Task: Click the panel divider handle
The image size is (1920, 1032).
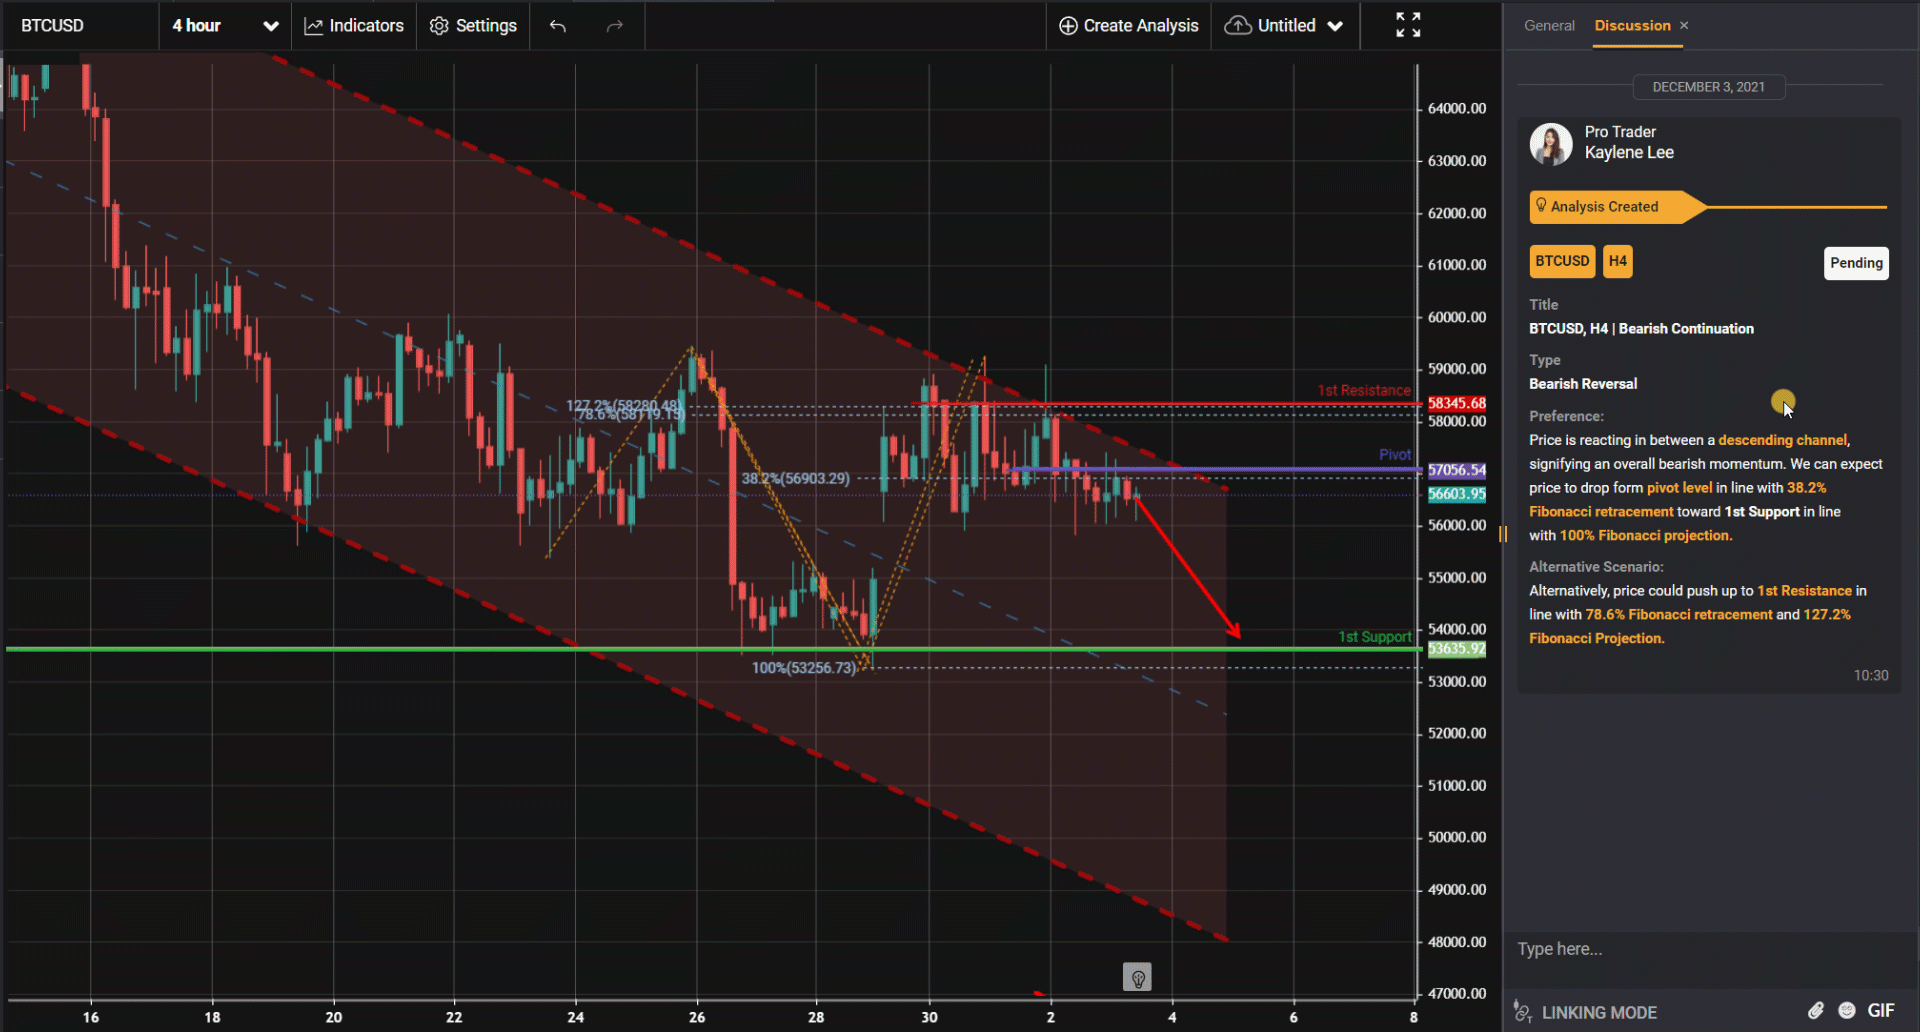Action: point(1503,535)
